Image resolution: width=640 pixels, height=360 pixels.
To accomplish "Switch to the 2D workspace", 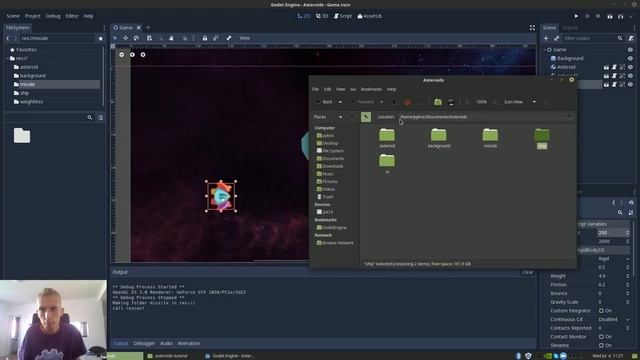I will click(x=304, y=16).
